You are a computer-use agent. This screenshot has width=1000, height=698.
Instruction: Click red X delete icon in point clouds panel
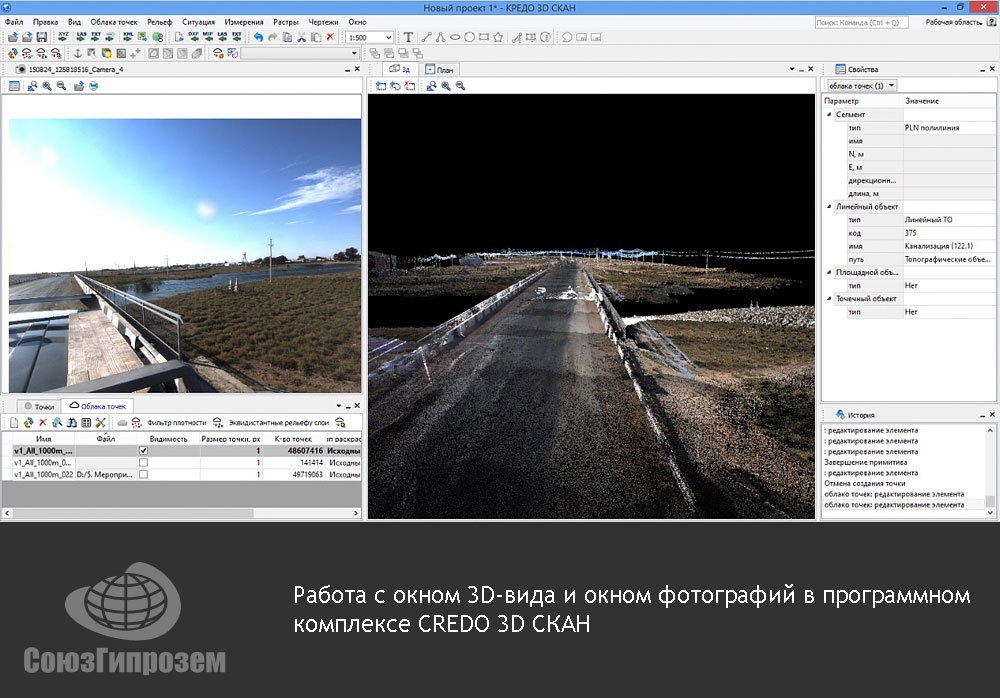click(43, 422)
